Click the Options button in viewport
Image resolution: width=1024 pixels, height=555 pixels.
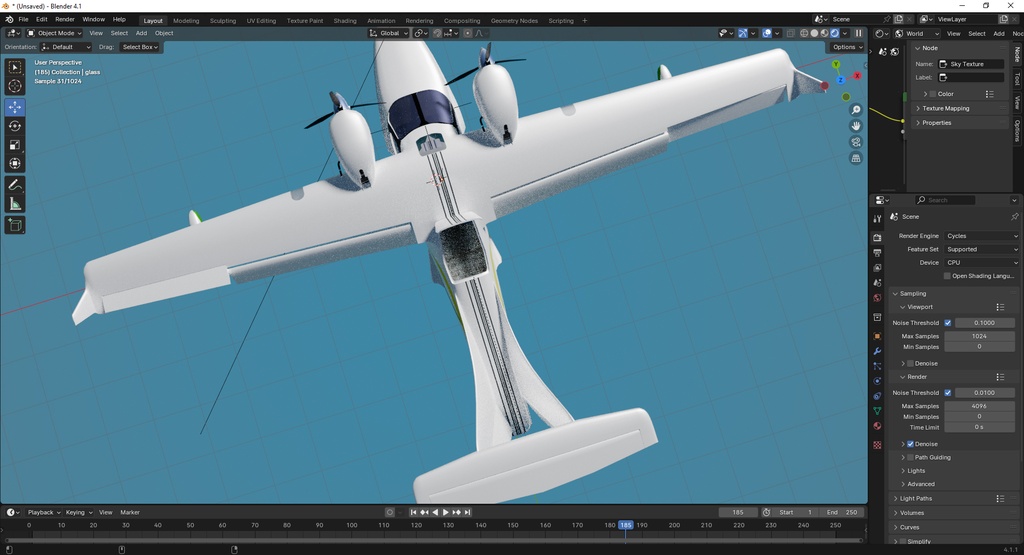tap(847, 47)
